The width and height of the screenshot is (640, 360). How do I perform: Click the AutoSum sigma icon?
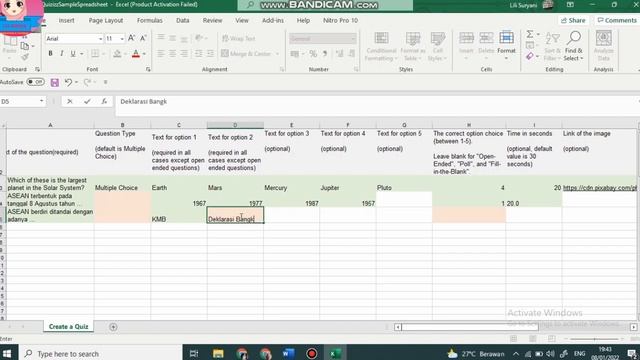530,34
